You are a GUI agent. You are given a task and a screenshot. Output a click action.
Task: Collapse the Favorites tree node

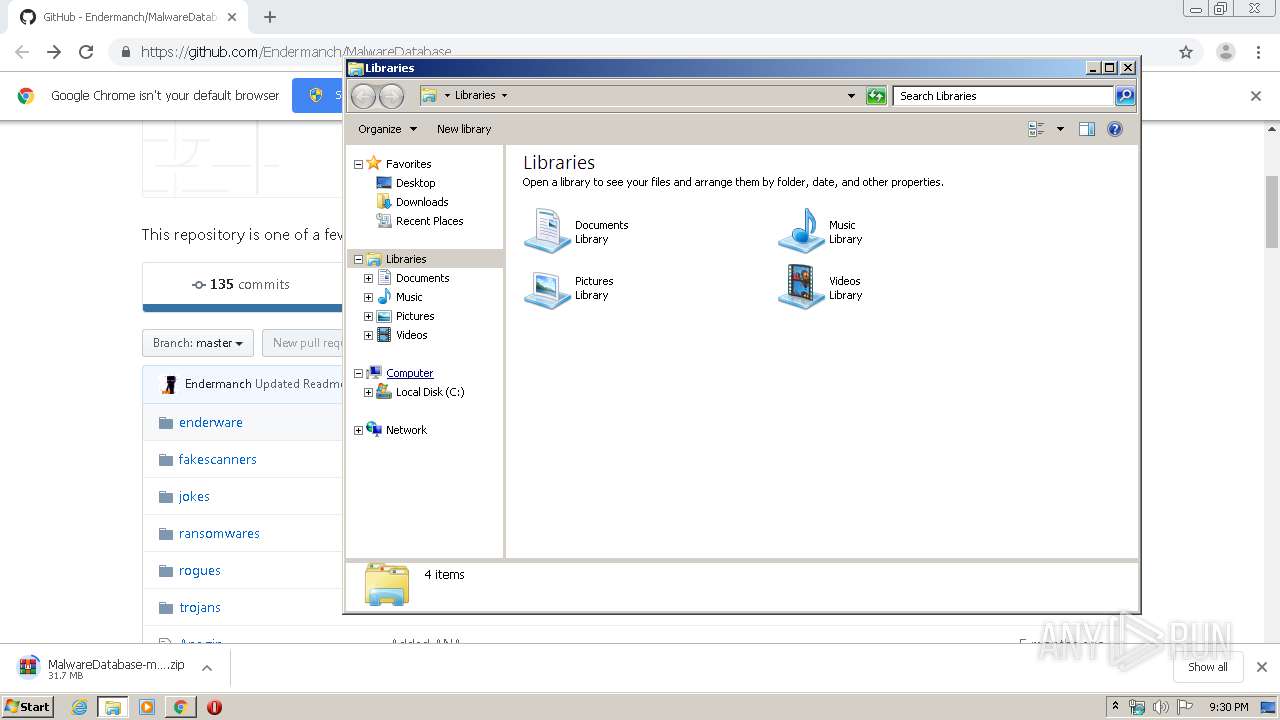pyautogui.click(x=359, y=164)
